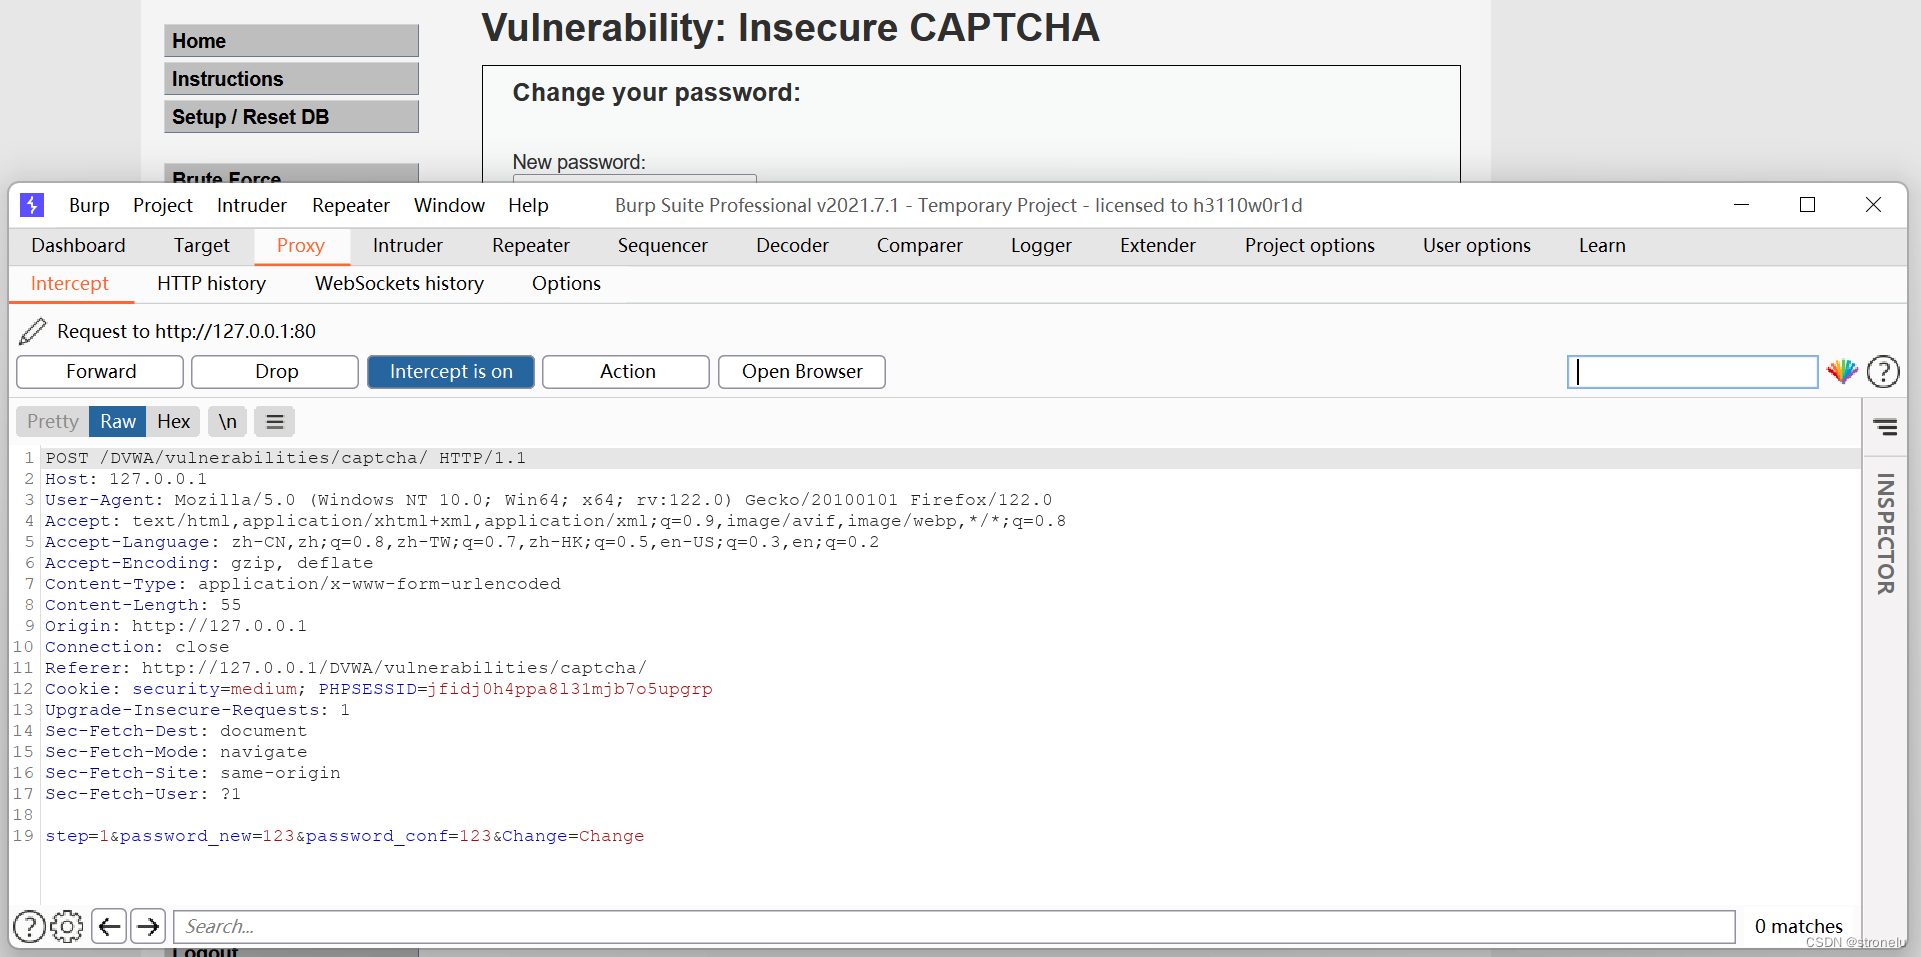Maximize the Burp Suite window
This screenshot has width=1921, height=957.
1807,205
